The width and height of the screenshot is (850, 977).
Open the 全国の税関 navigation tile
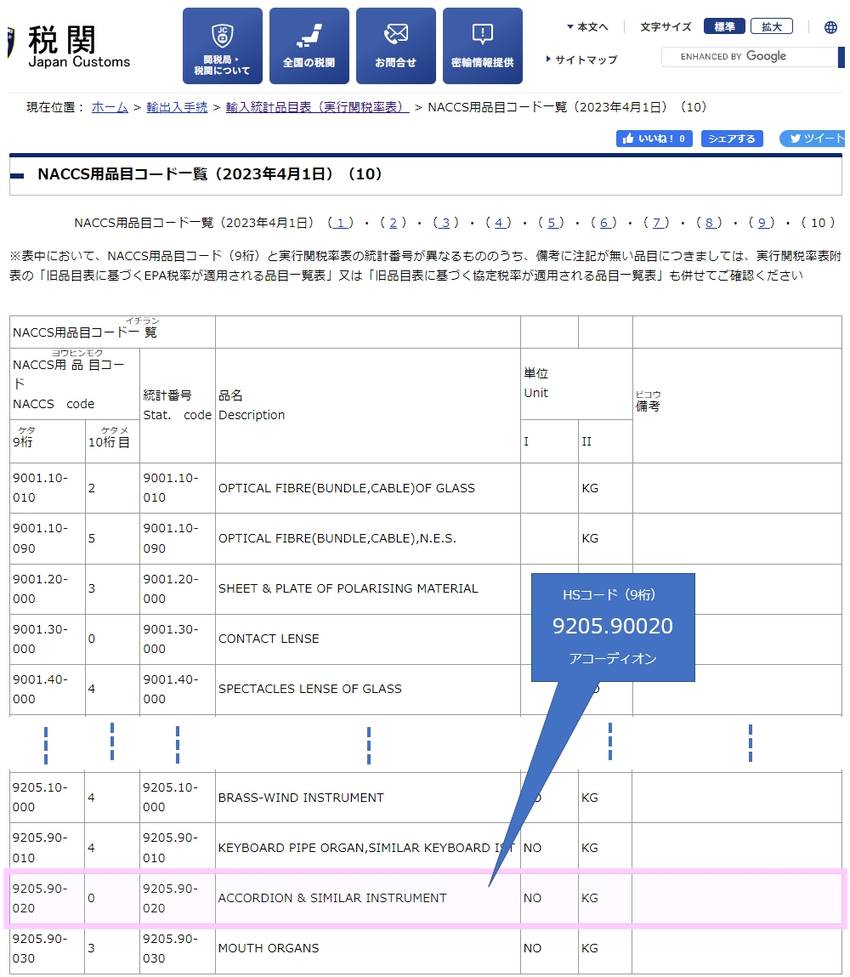click(x=309, y=45)
